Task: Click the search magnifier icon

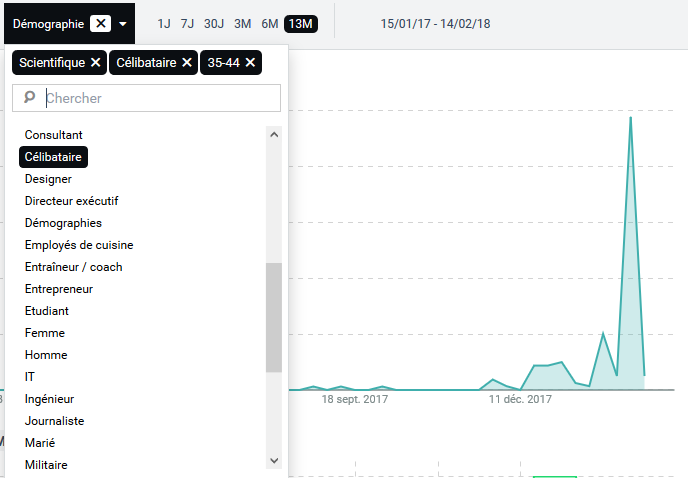Action: [29, 97]
